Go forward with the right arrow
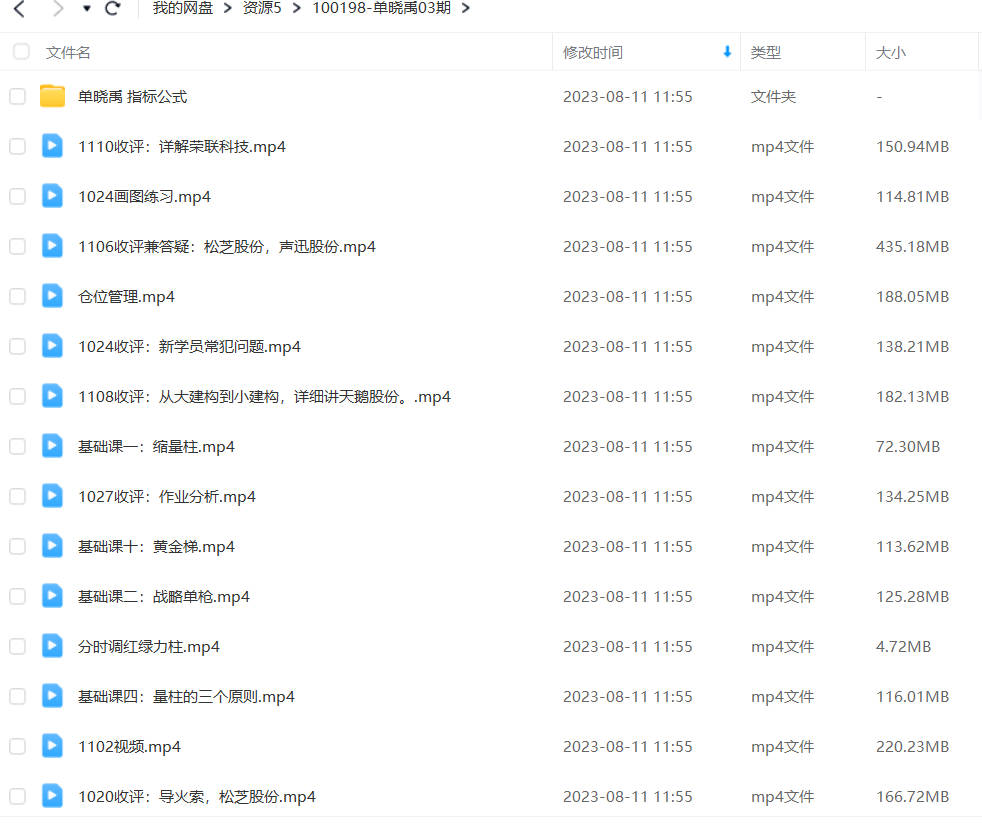982x827 pixels. click(x=58, y=9)
